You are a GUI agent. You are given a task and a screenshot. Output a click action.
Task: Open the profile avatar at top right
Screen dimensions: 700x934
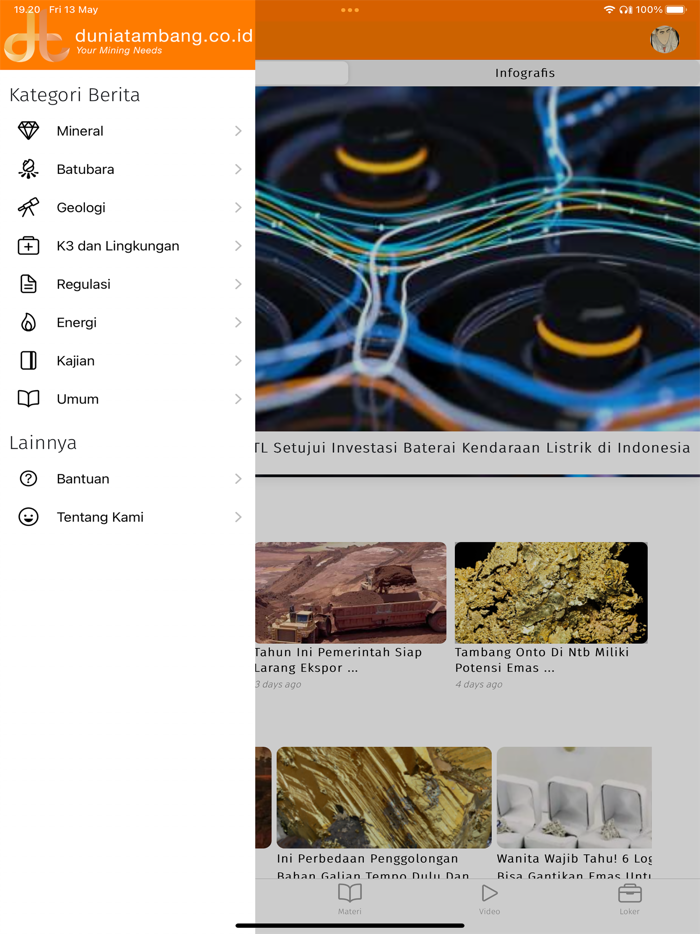pyautogui.click(x=664, y=40)
